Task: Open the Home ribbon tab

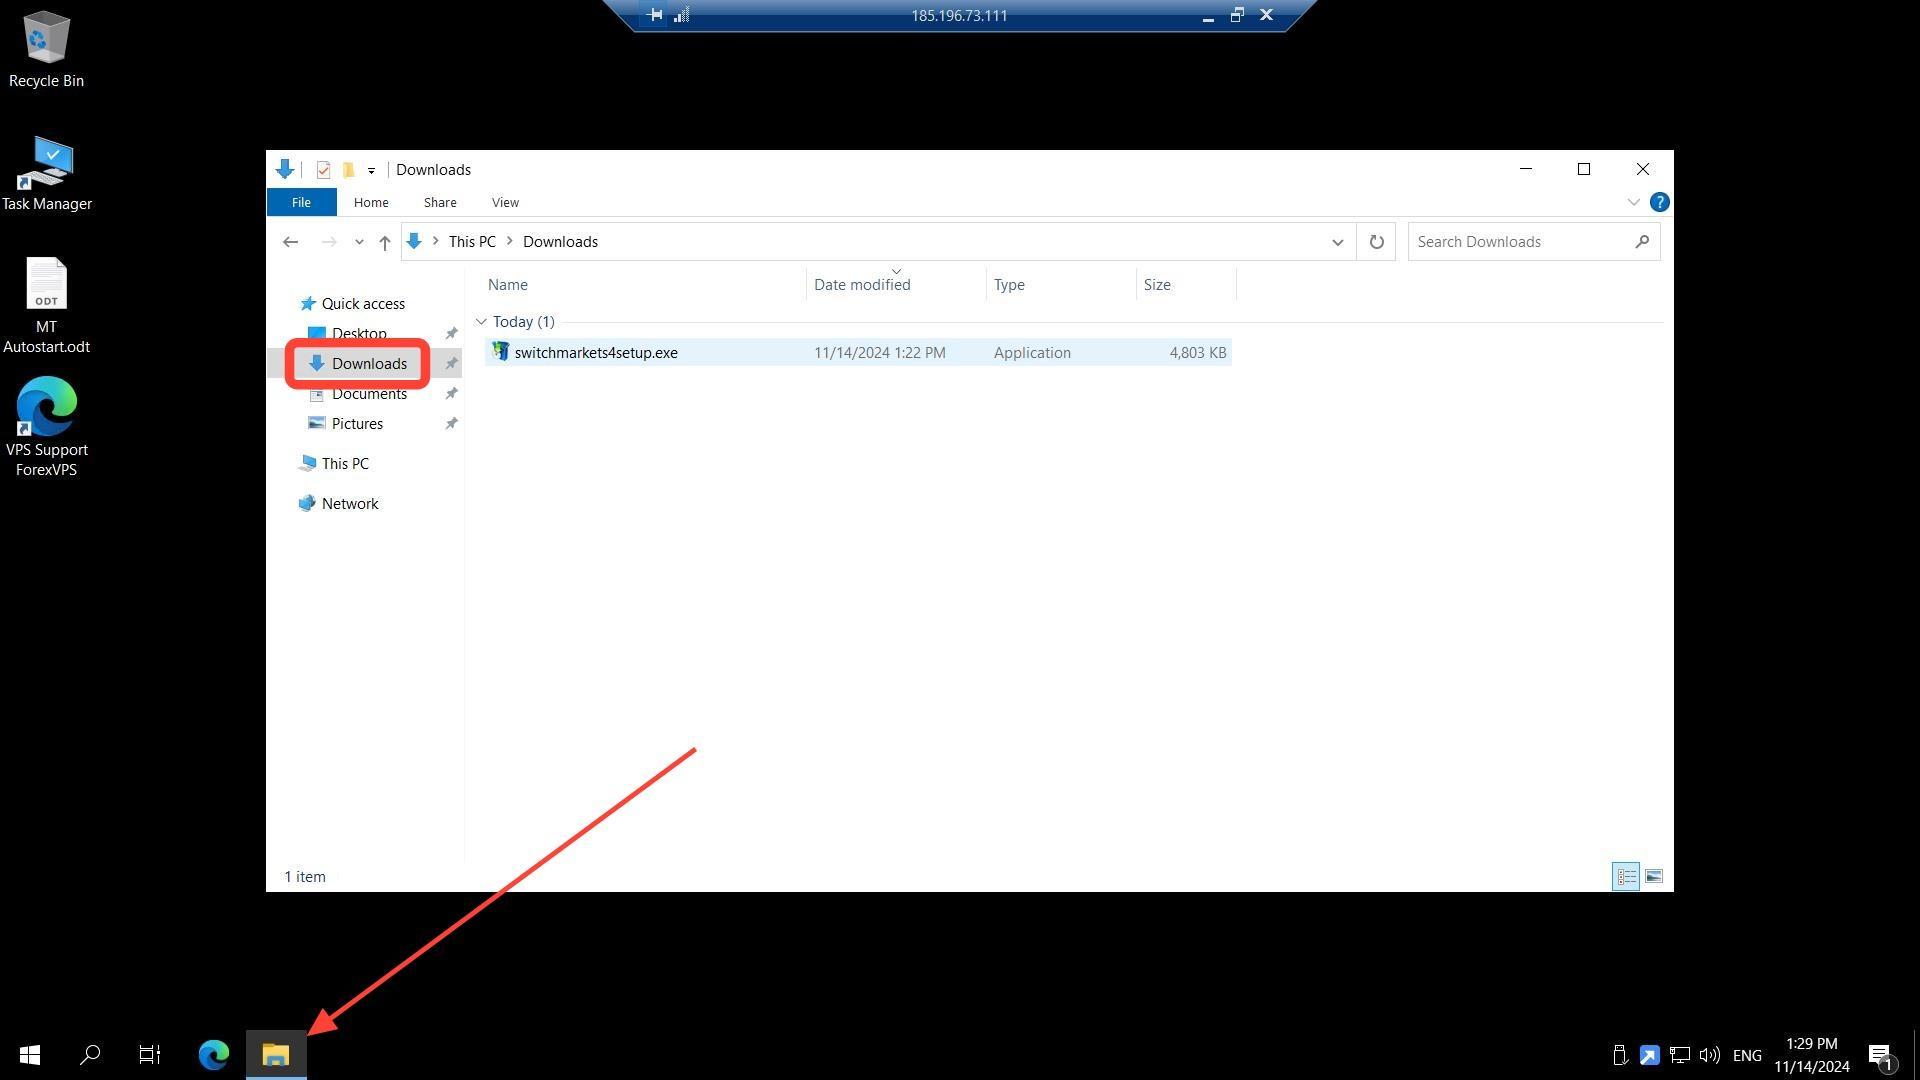Action: point(371,202)
